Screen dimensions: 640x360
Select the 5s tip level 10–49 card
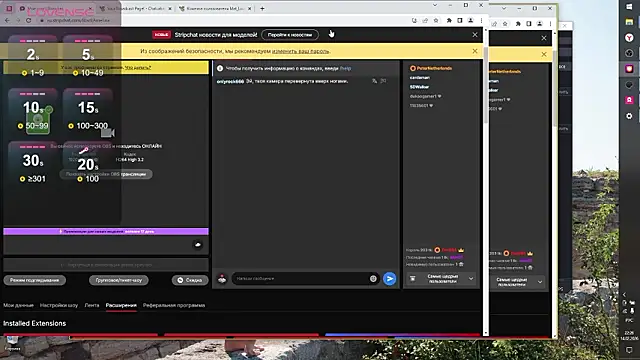point(88,57)
